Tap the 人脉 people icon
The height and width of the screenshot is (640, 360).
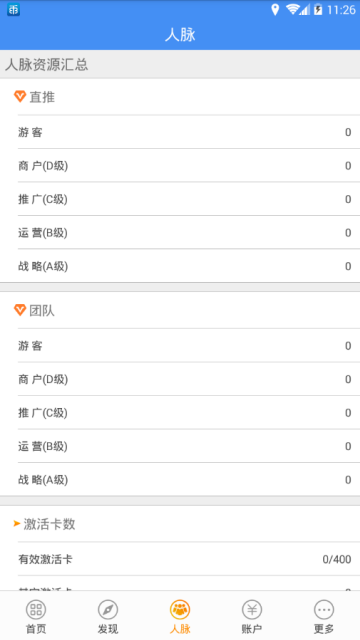point(180,610)
